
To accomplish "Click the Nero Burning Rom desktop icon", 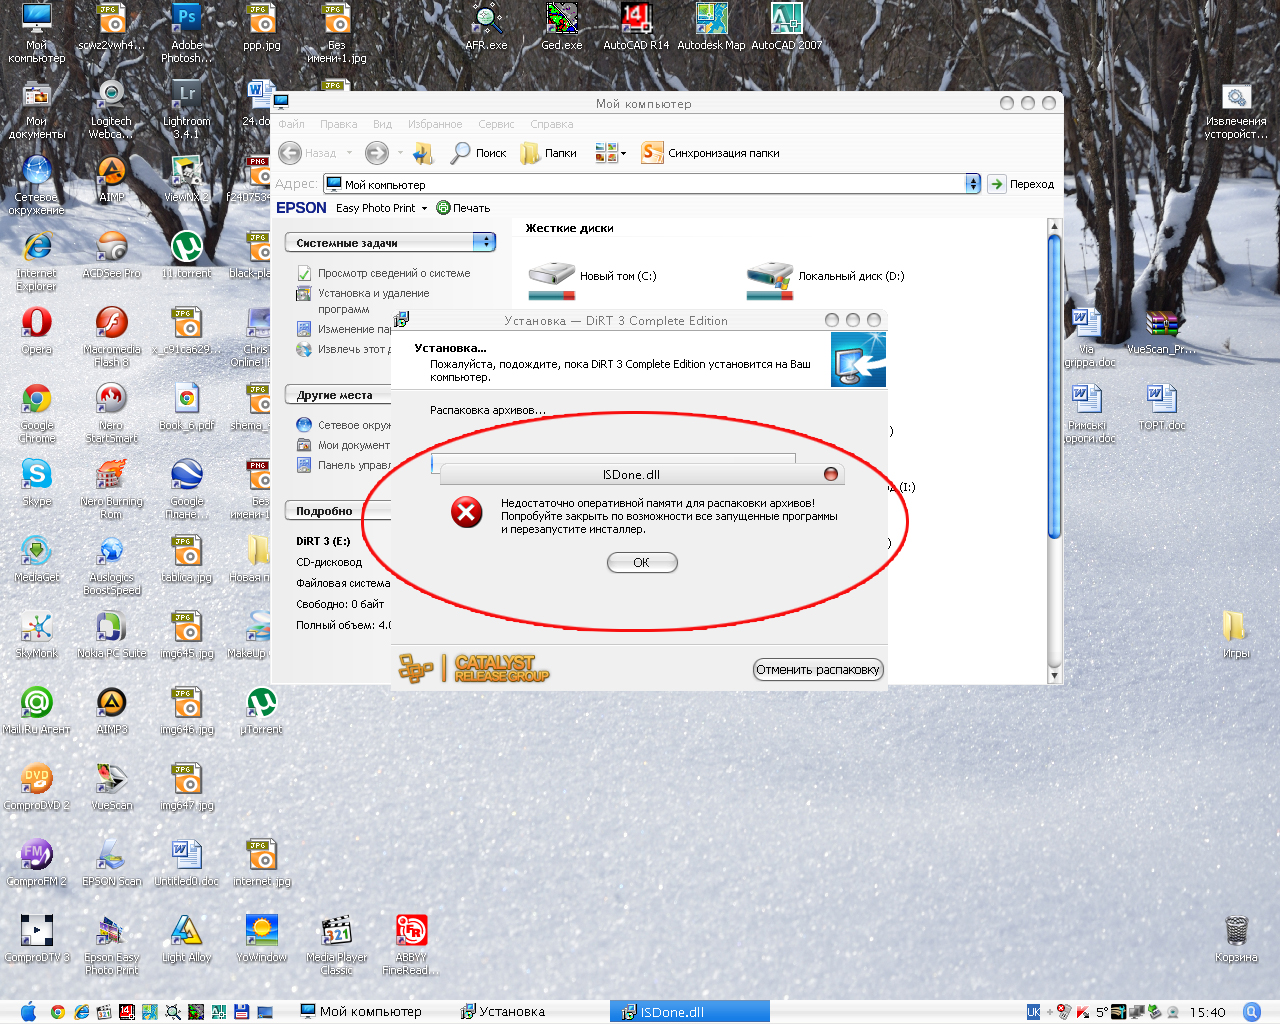I will point(112,489).
